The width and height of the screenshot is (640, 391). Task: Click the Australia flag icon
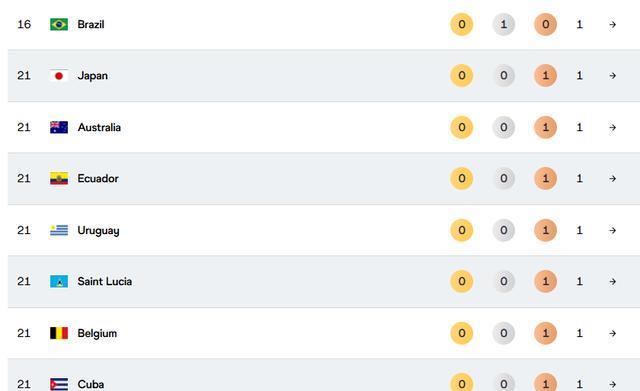click(59, 127)
